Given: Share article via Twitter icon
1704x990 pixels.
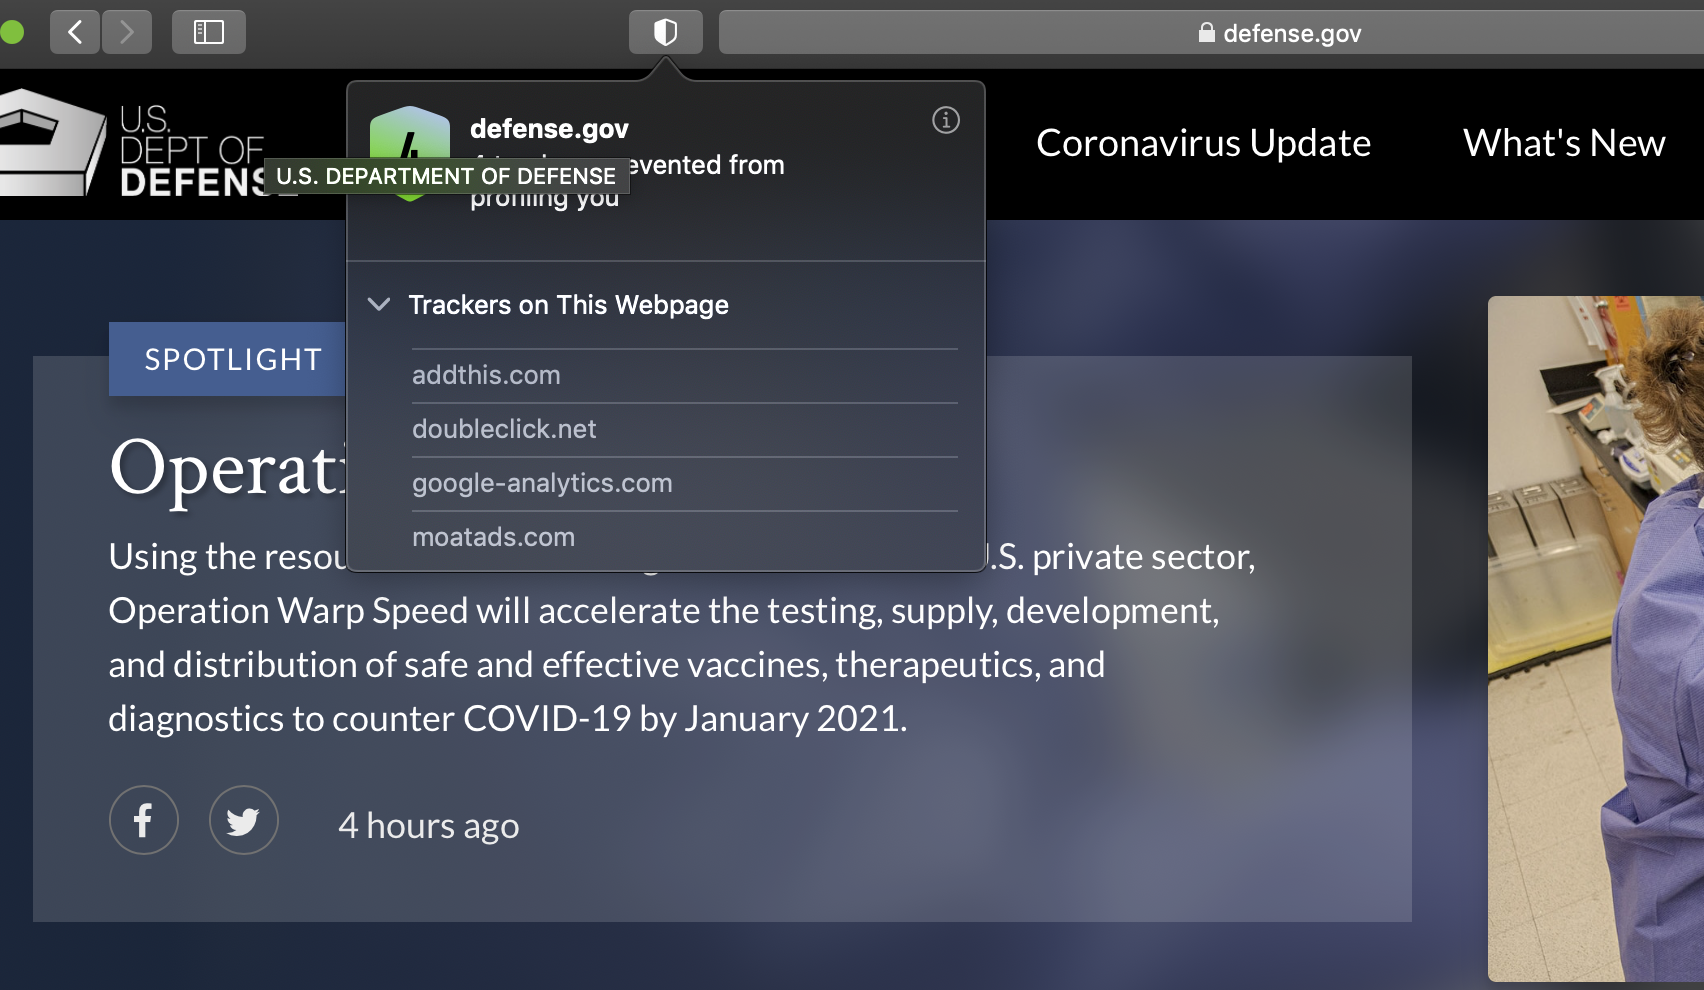Looking at the screenshot, I should 244,820.
